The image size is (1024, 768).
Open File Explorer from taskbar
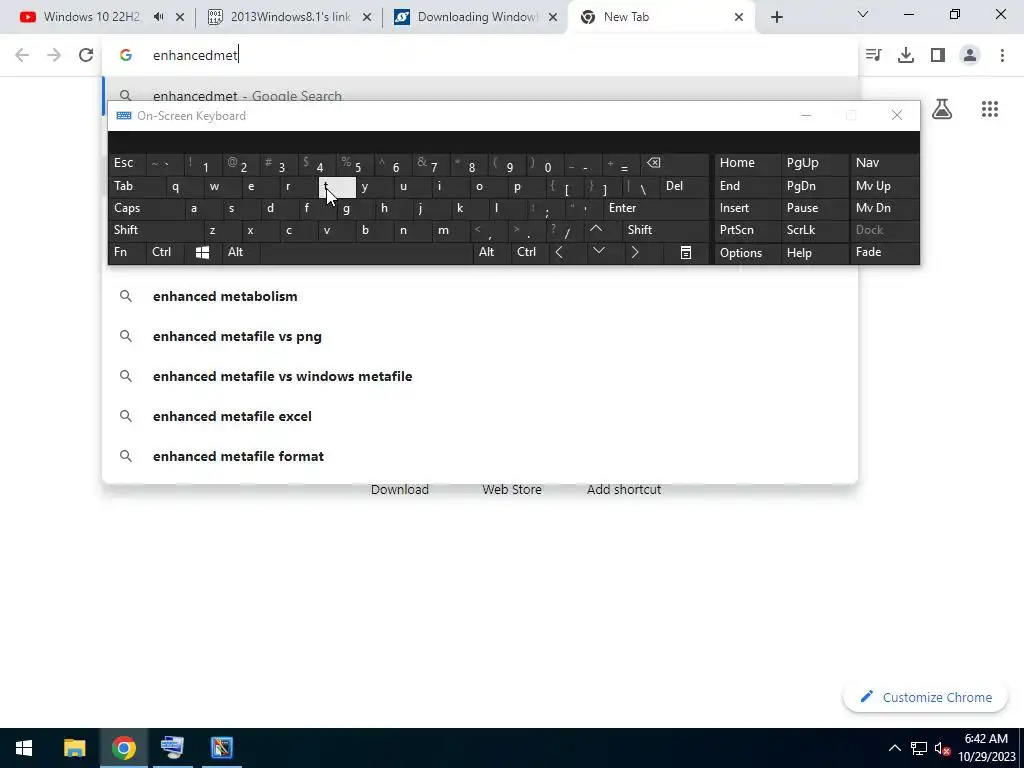coord(74,748)
